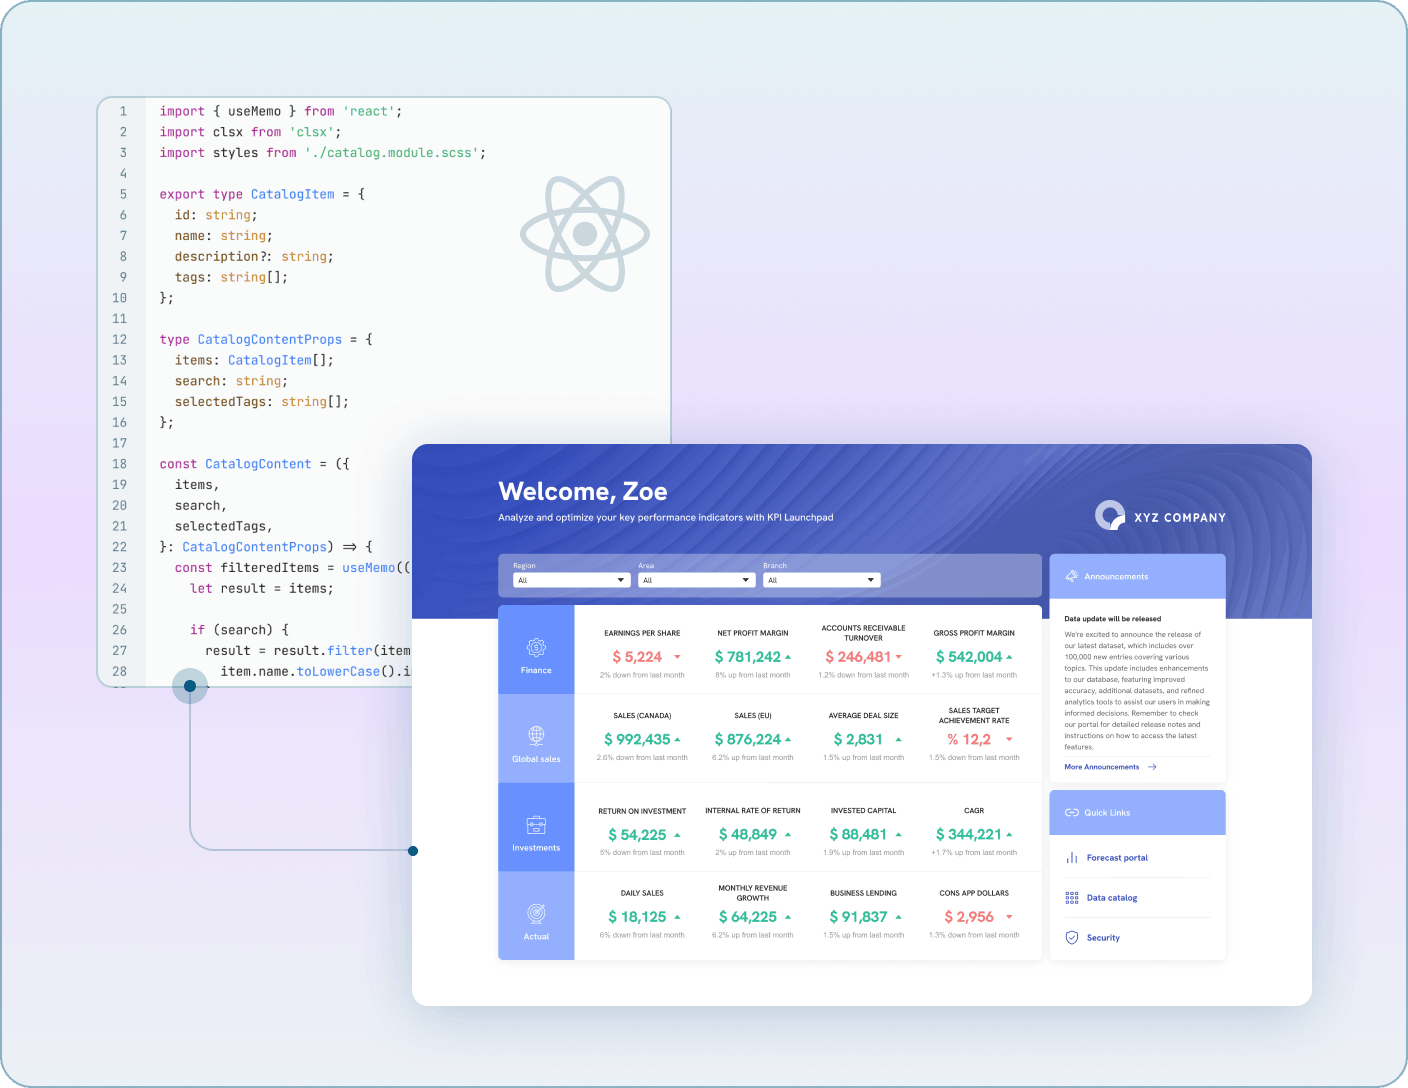
Task: Click the Forecast portal bar chart icon
Action: click(1071, 857)
